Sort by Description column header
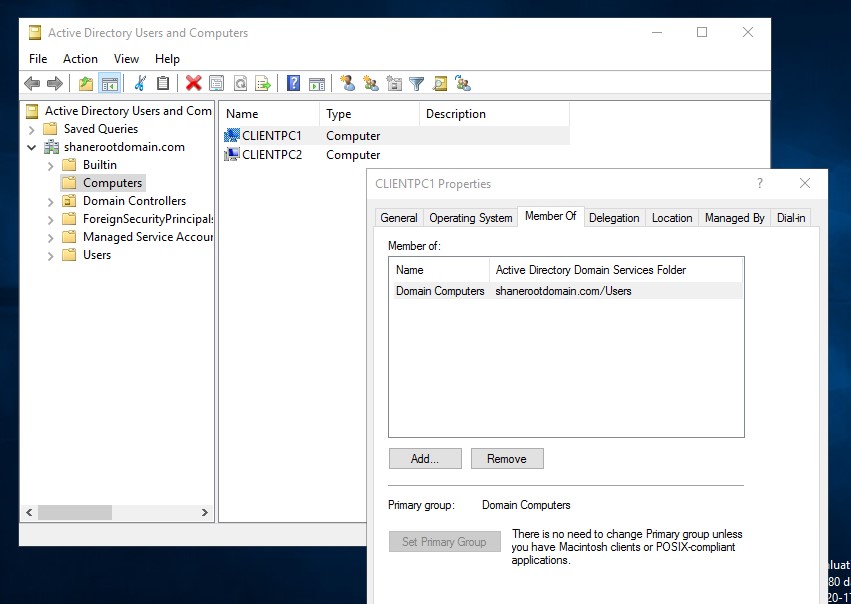This screenshot has height=604, width=851. pyautogui.click(x=494, y=114)
